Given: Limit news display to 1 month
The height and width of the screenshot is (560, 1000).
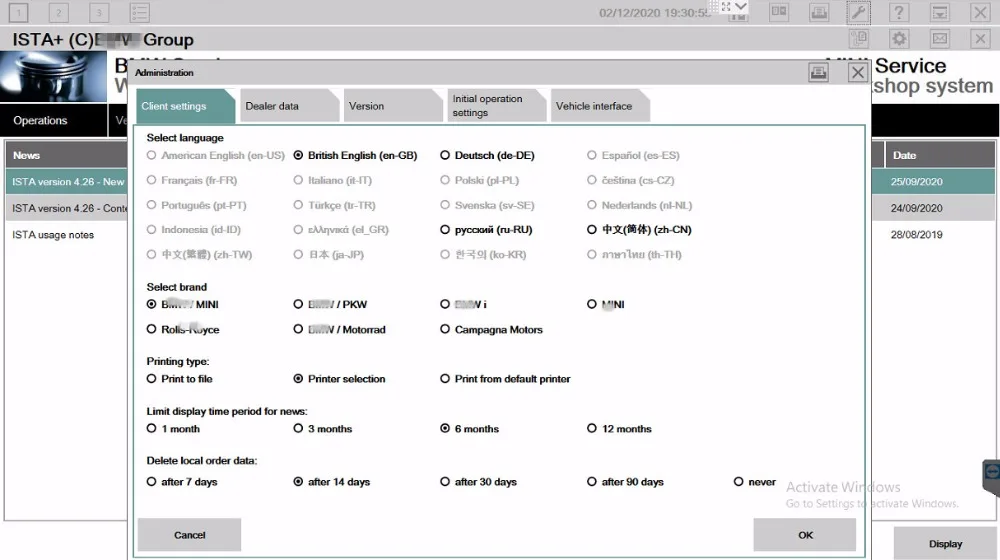Looking at the screenshot, I should [x=173, y=429].
